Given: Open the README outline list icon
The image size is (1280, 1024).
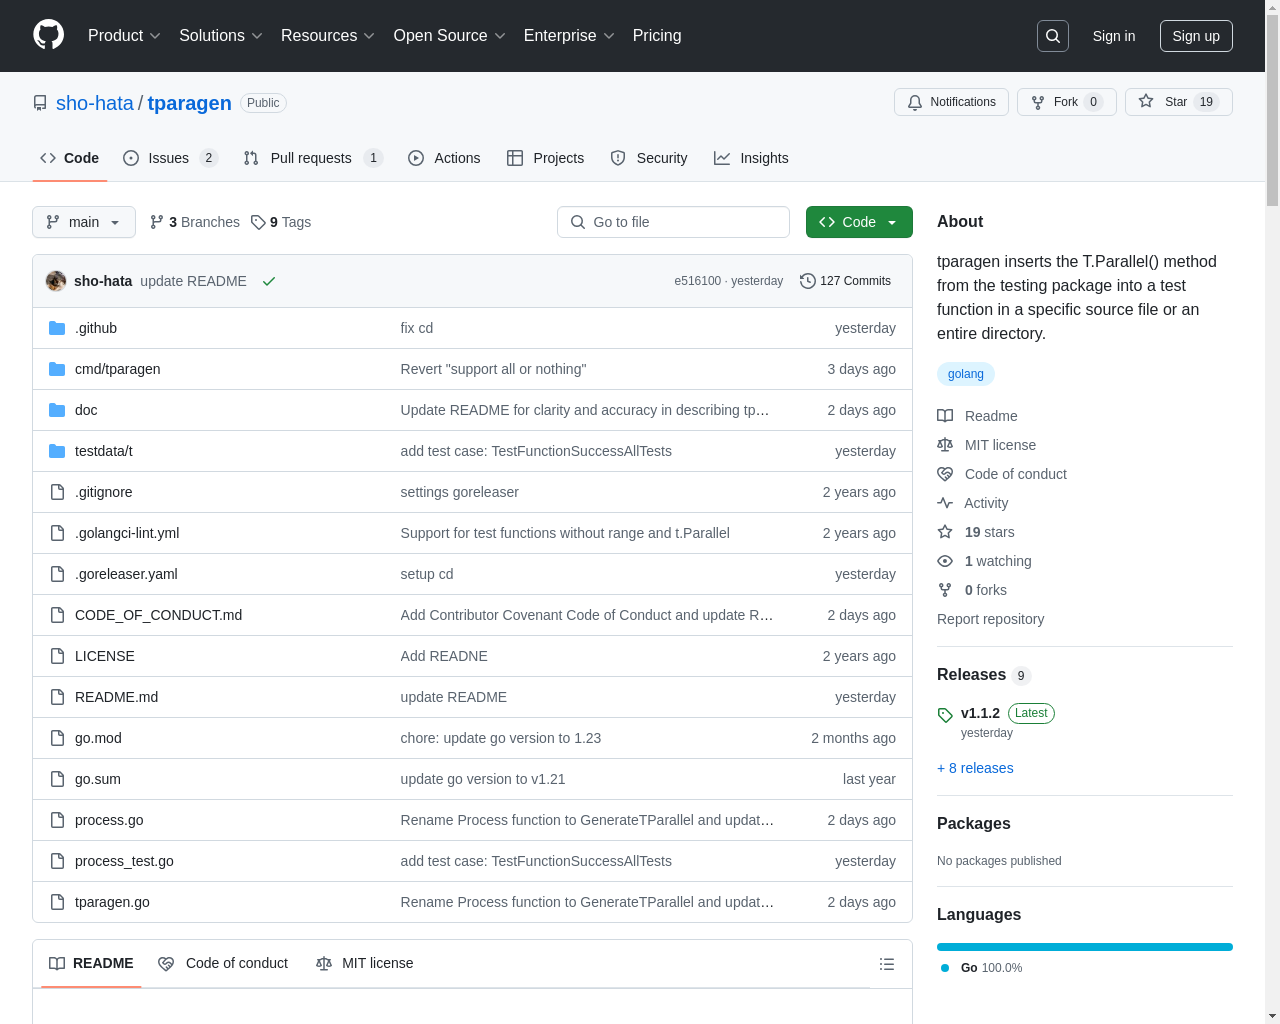Looking at the screenshot, I should (x=887, y=964).
